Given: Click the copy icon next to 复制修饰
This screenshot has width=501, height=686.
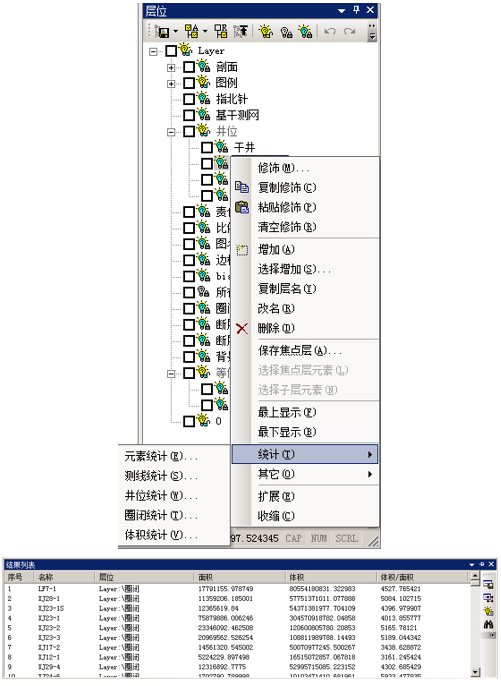Looking at the screenshot, I should pyautogui.click(x=242, y=187).
